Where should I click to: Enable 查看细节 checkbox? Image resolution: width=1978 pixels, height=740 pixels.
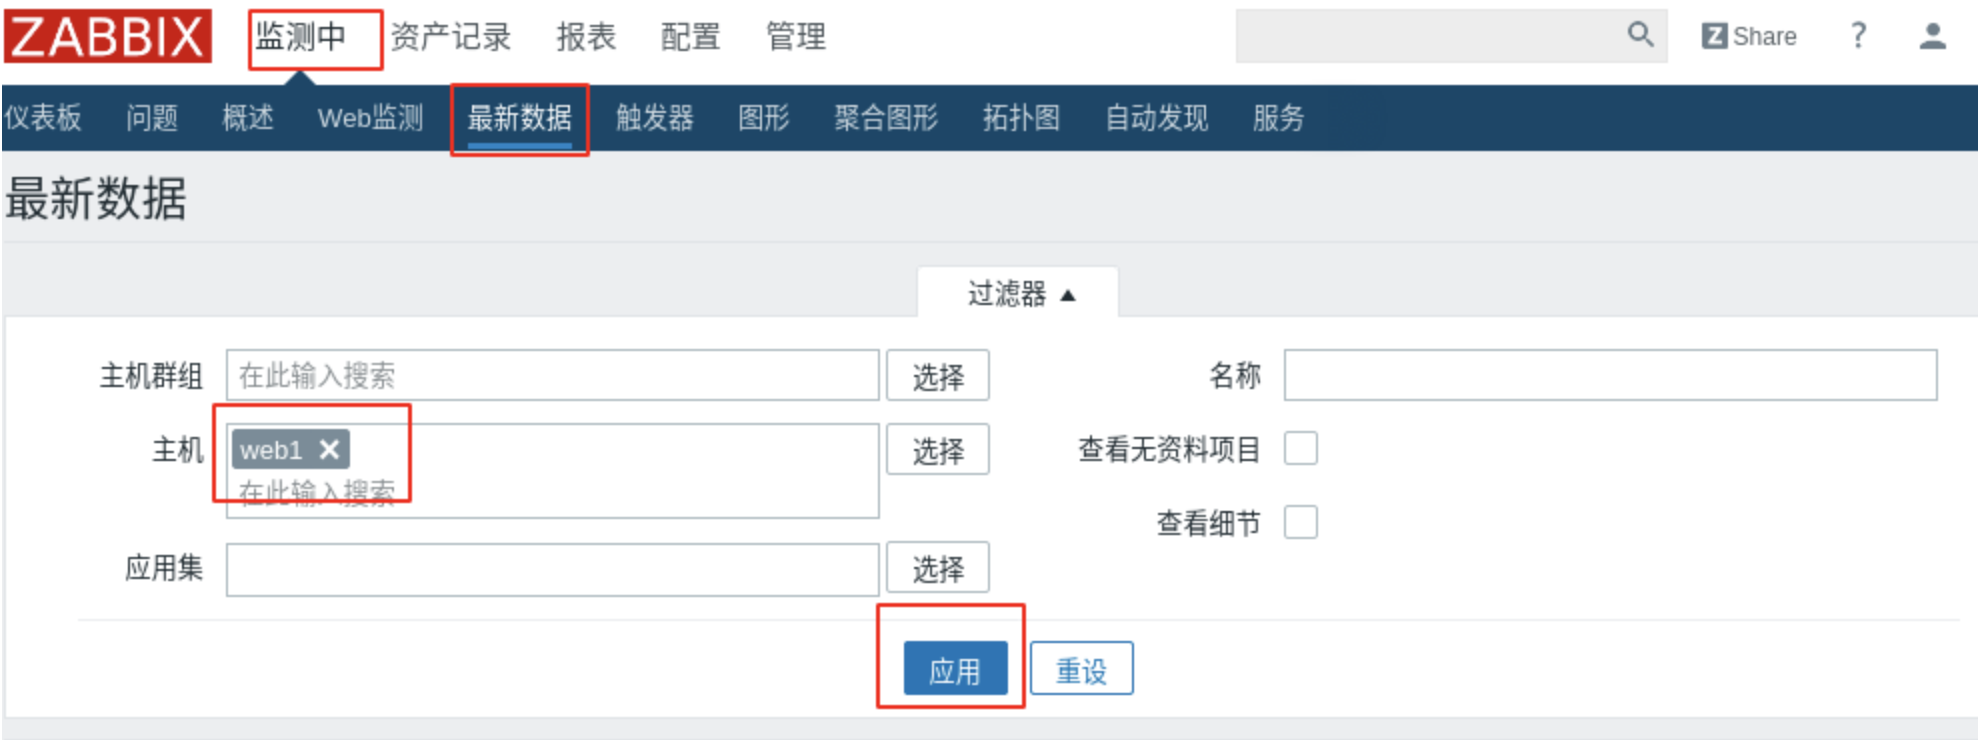1300,522
